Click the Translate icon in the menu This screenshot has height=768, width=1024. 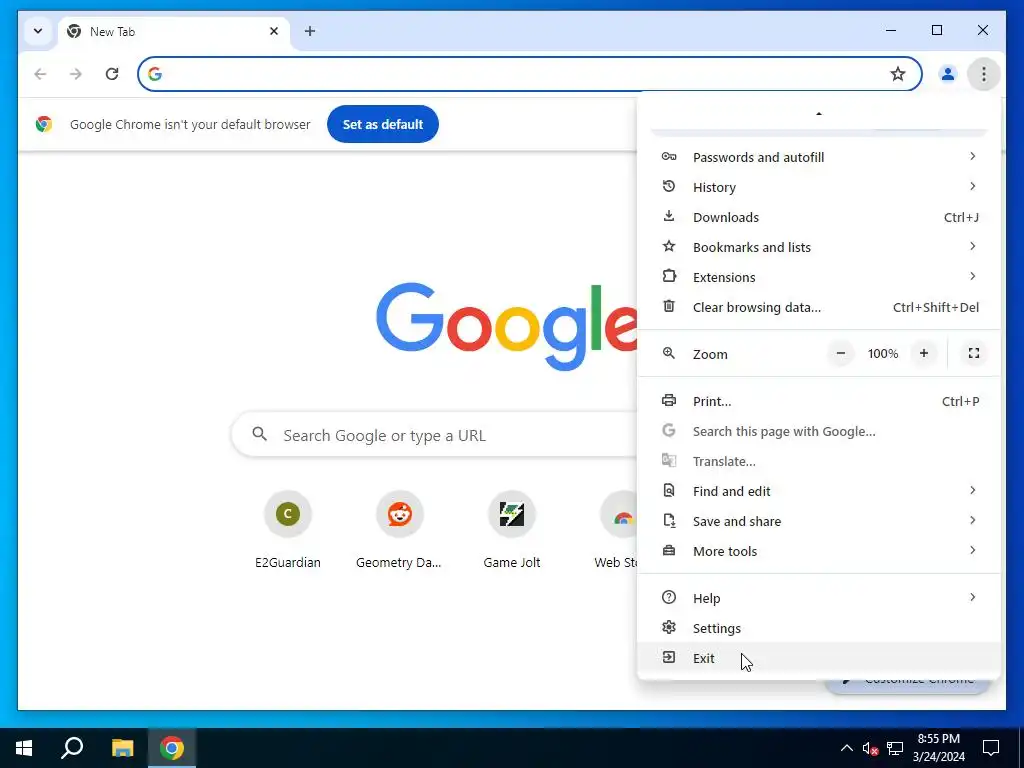coord(669,460)
